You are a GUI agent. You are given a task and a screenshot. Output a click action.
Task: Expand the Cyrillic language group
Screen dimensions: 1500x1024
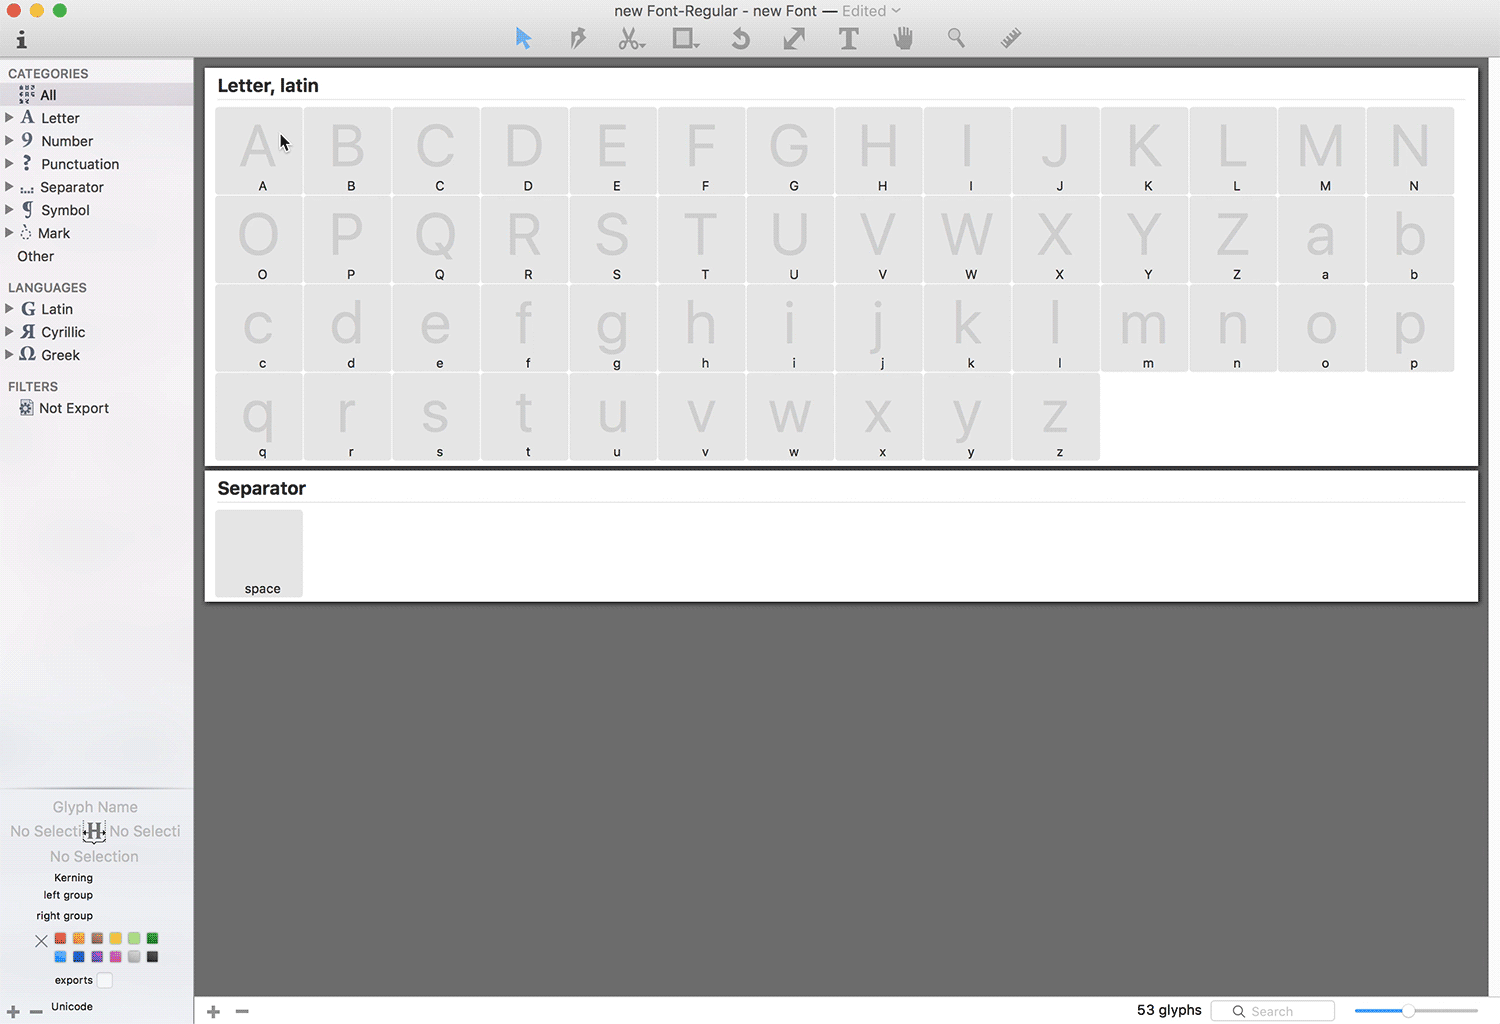[x=9, y=331]
